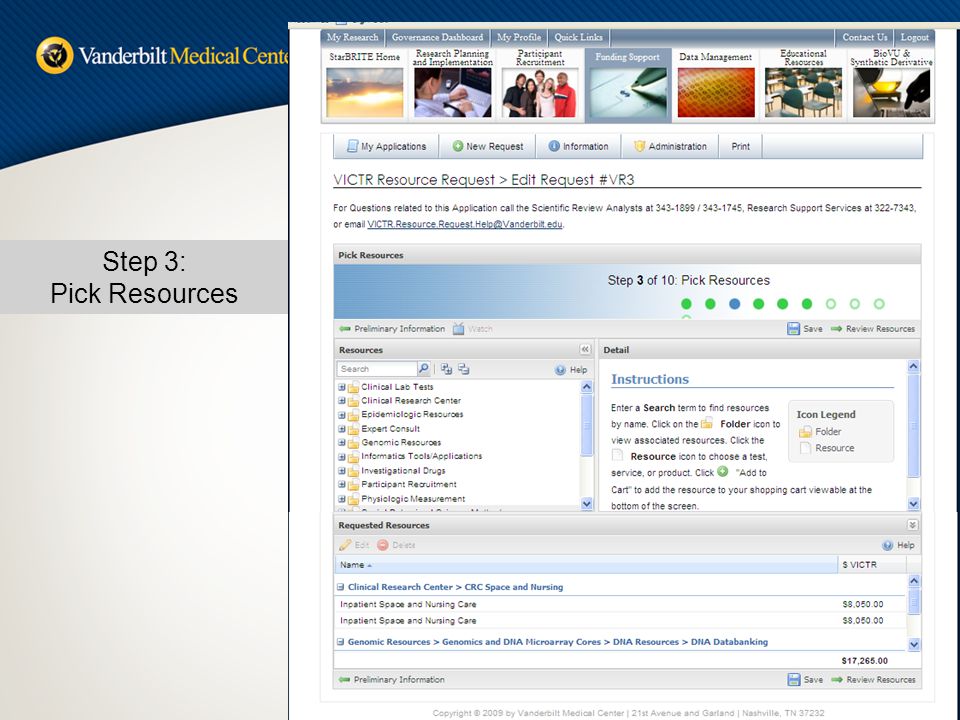
Task: Click the blue current-step progress dot
Action: pos(735,304)
